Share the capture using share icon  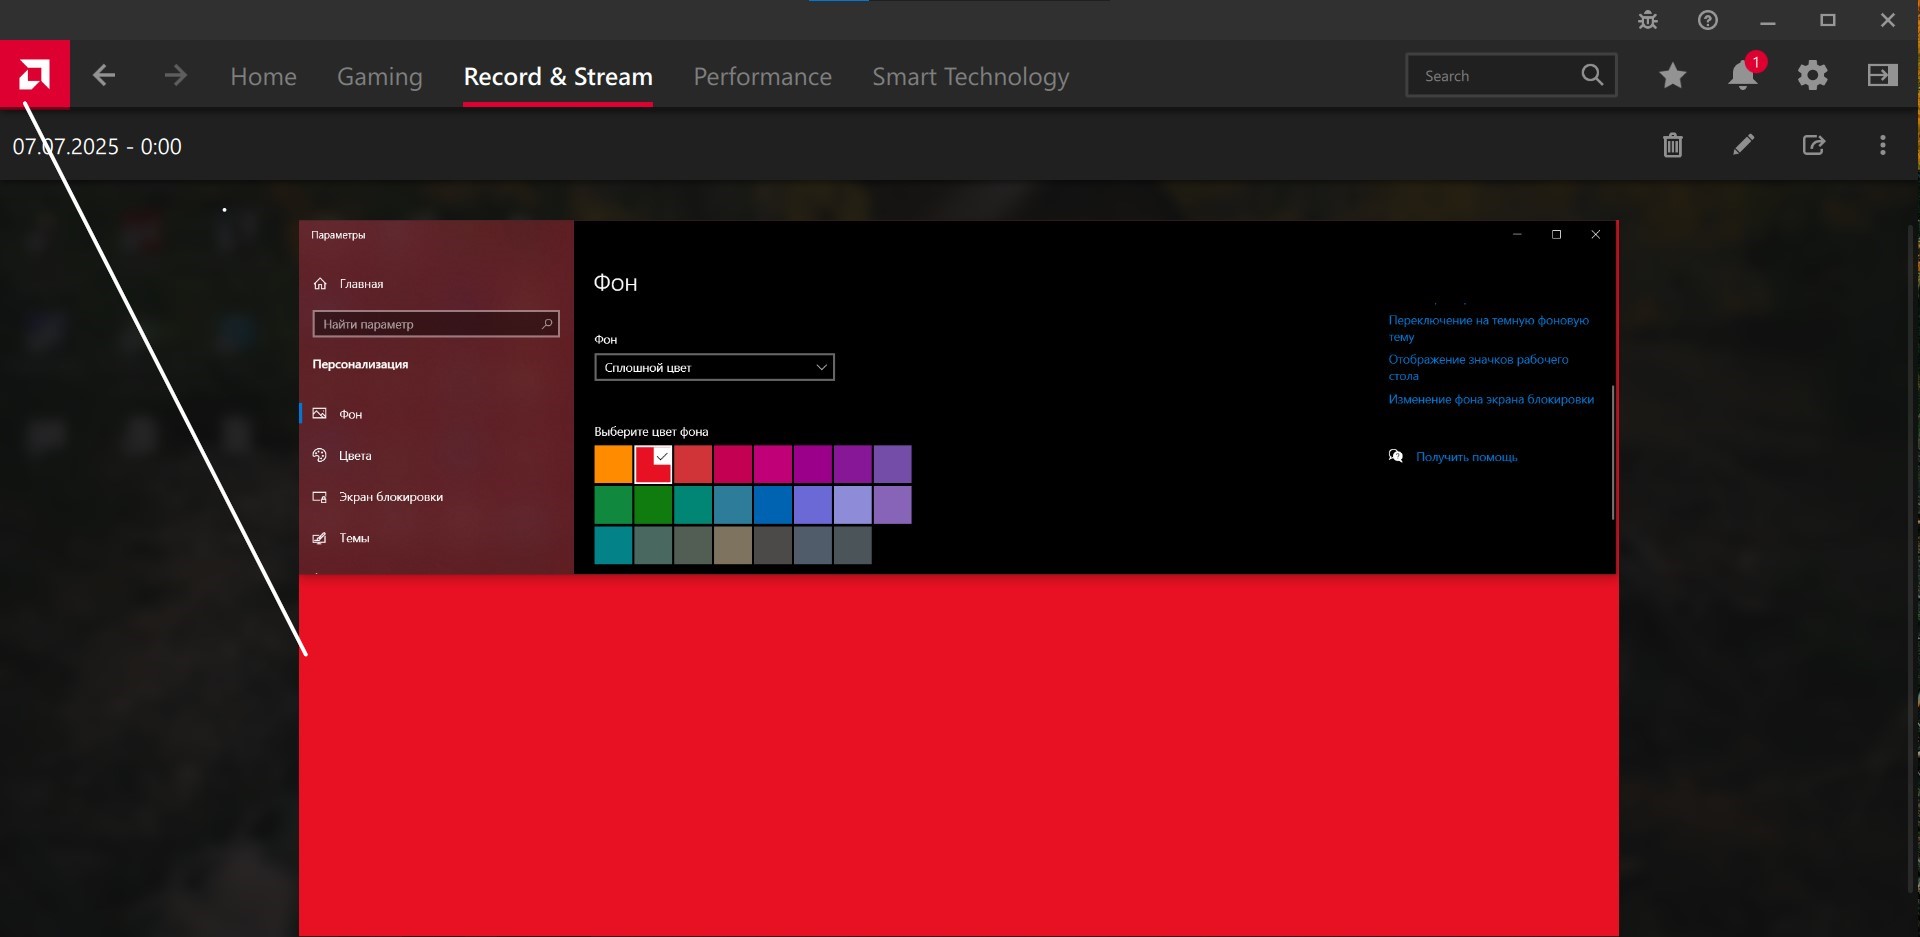tap(1814, 145)
